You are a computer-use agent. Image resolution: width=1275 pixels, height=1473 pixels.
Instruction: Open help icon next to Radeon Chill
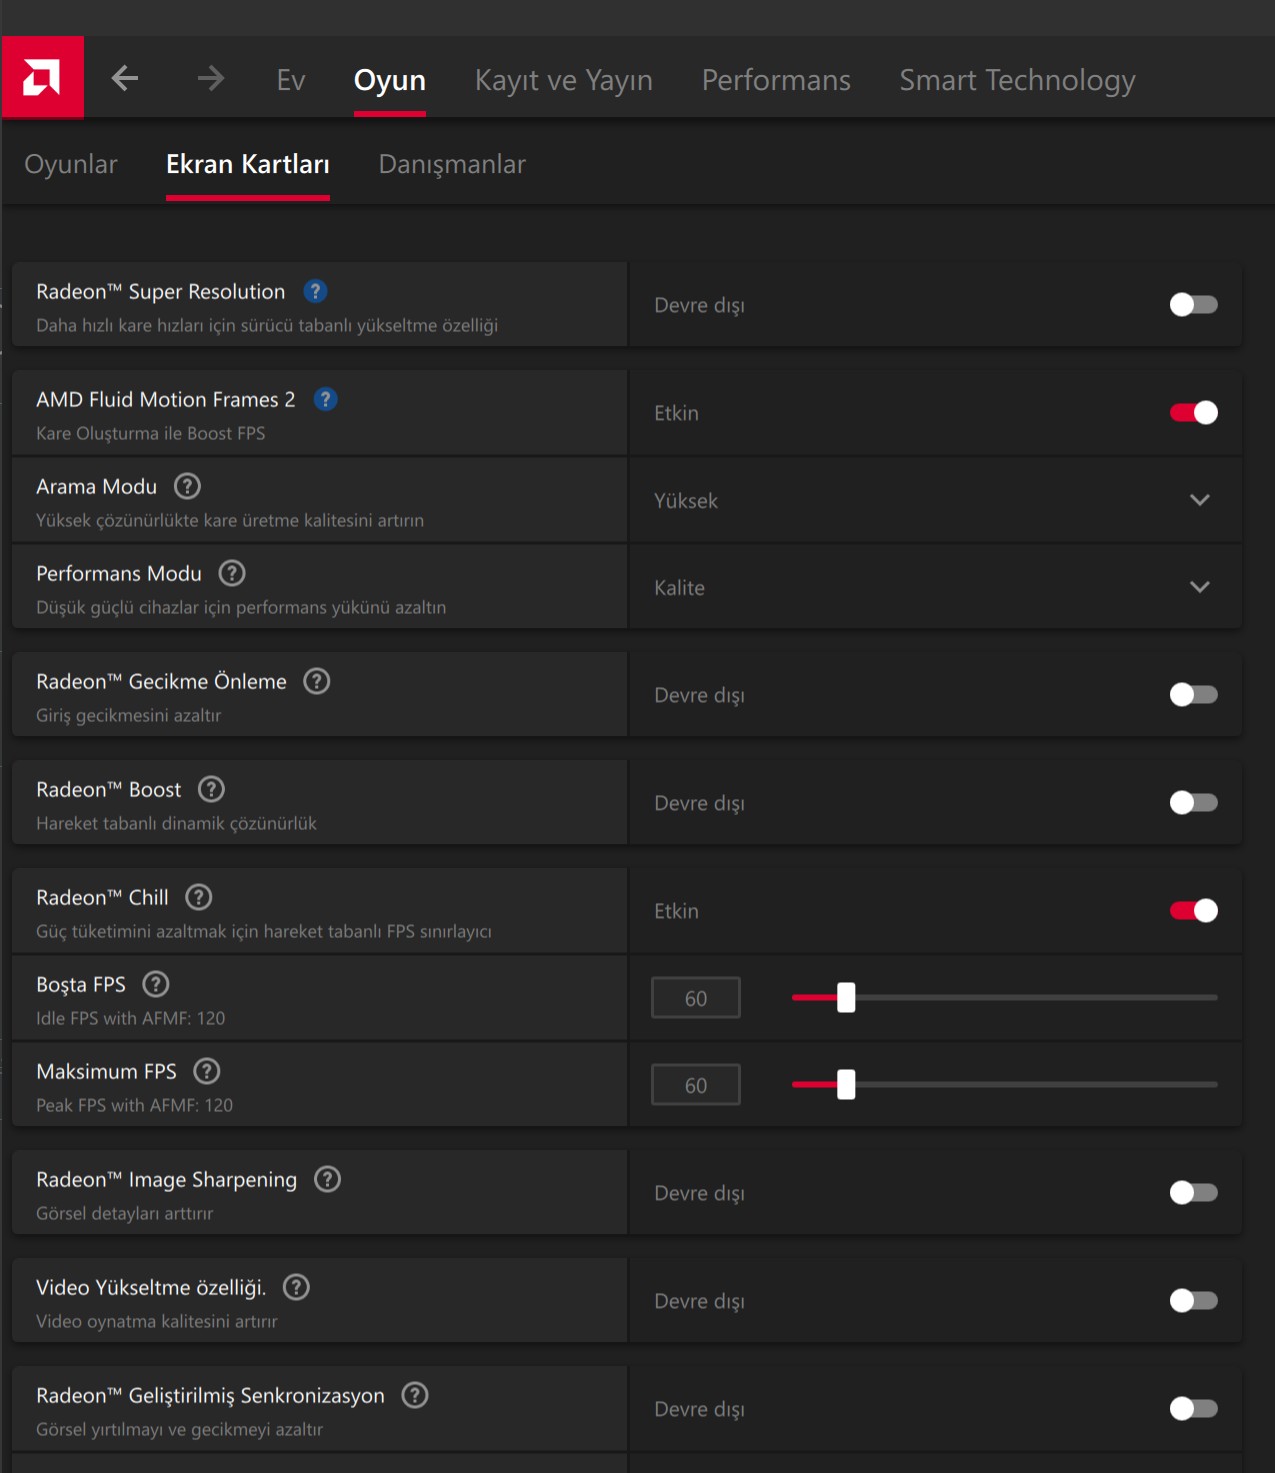coord(199,897)
